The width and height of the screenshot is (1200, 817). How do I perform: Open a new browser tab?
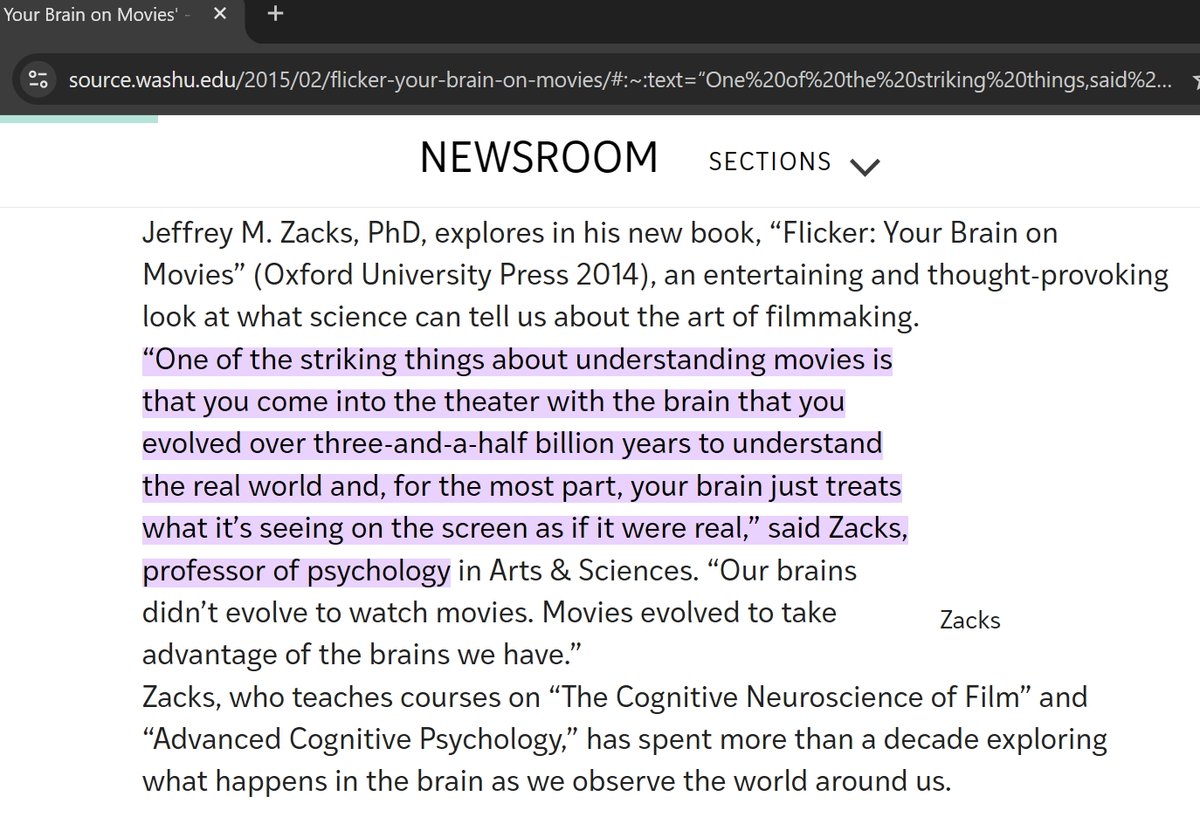click(276, 14)
